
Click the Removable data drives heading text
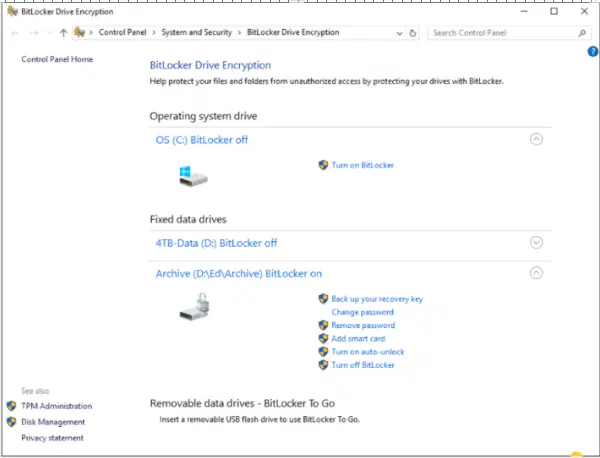(x=242, y=403)
